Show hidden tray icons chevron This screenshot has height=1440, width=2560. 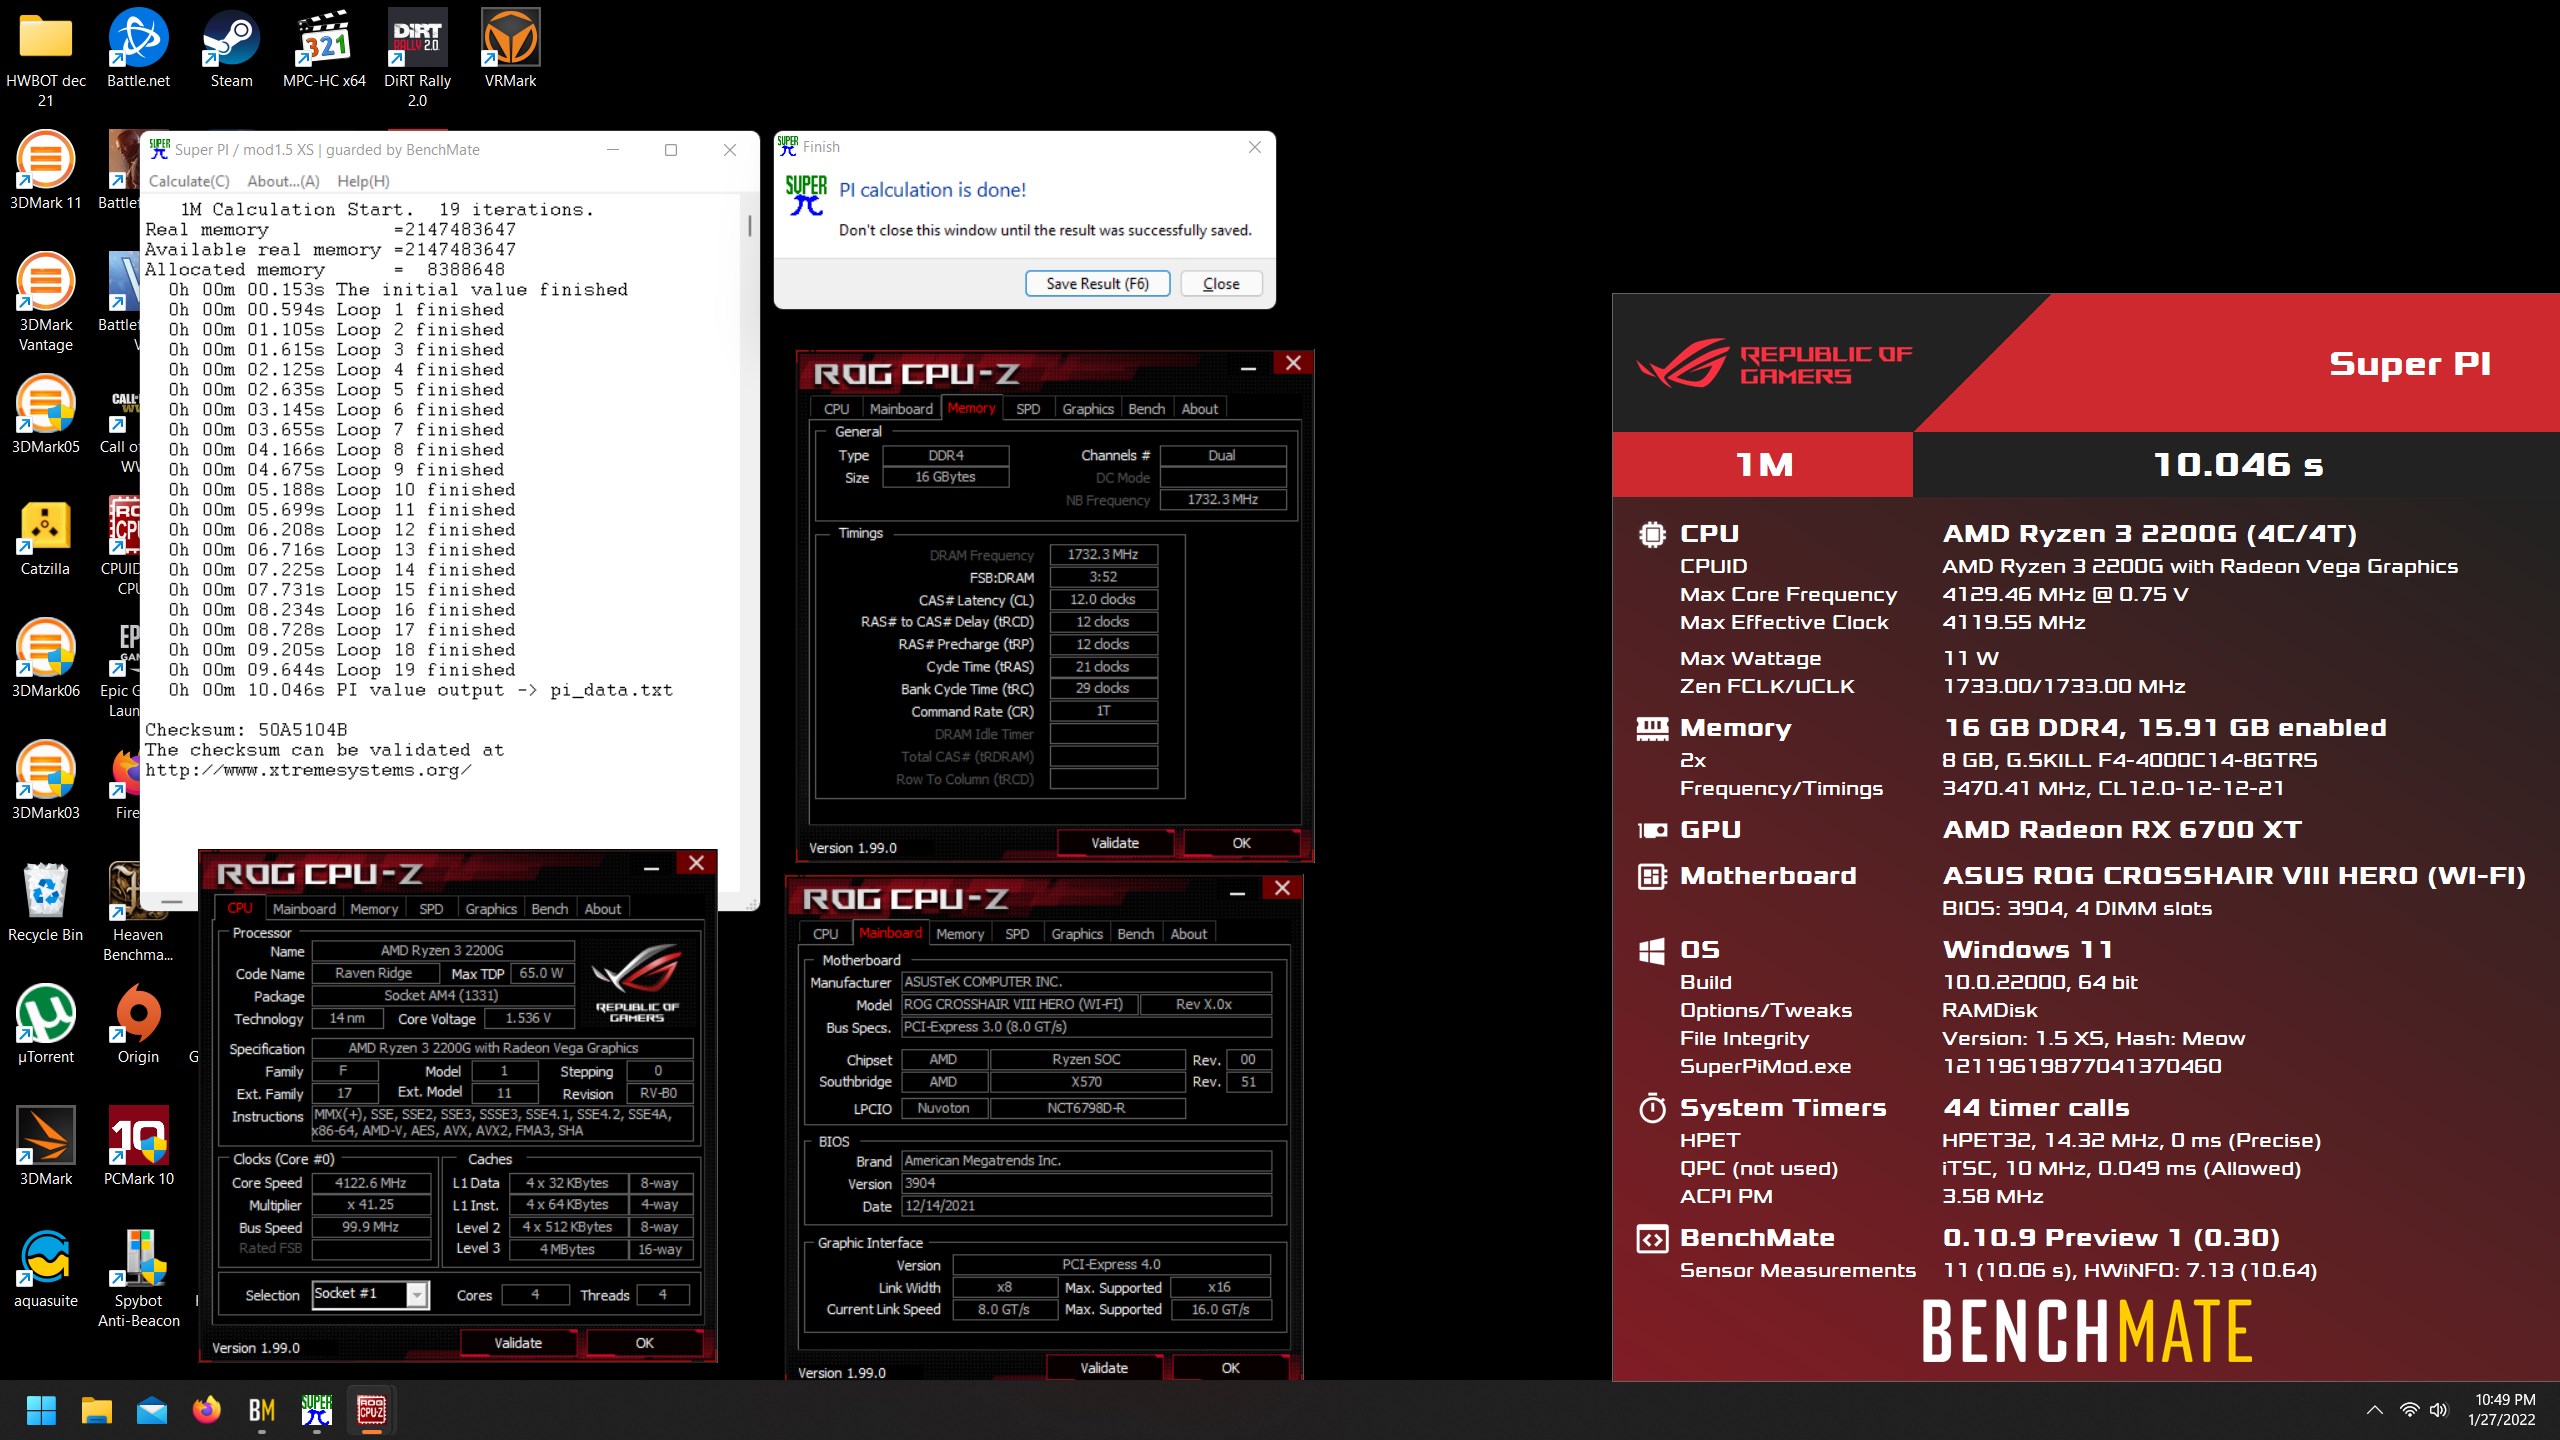pos(2374,1410)
